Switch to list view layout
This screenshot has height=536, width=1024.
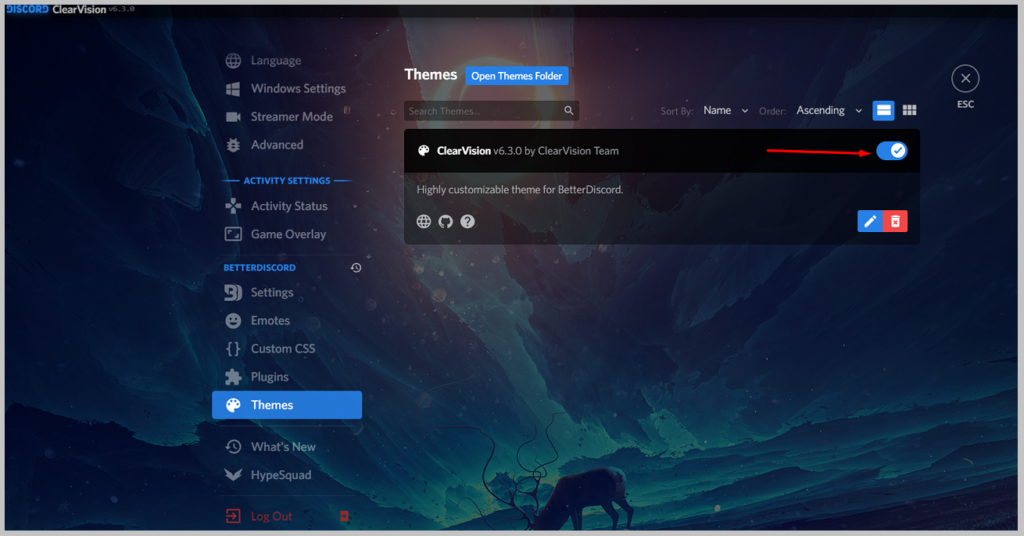(884, 110)
